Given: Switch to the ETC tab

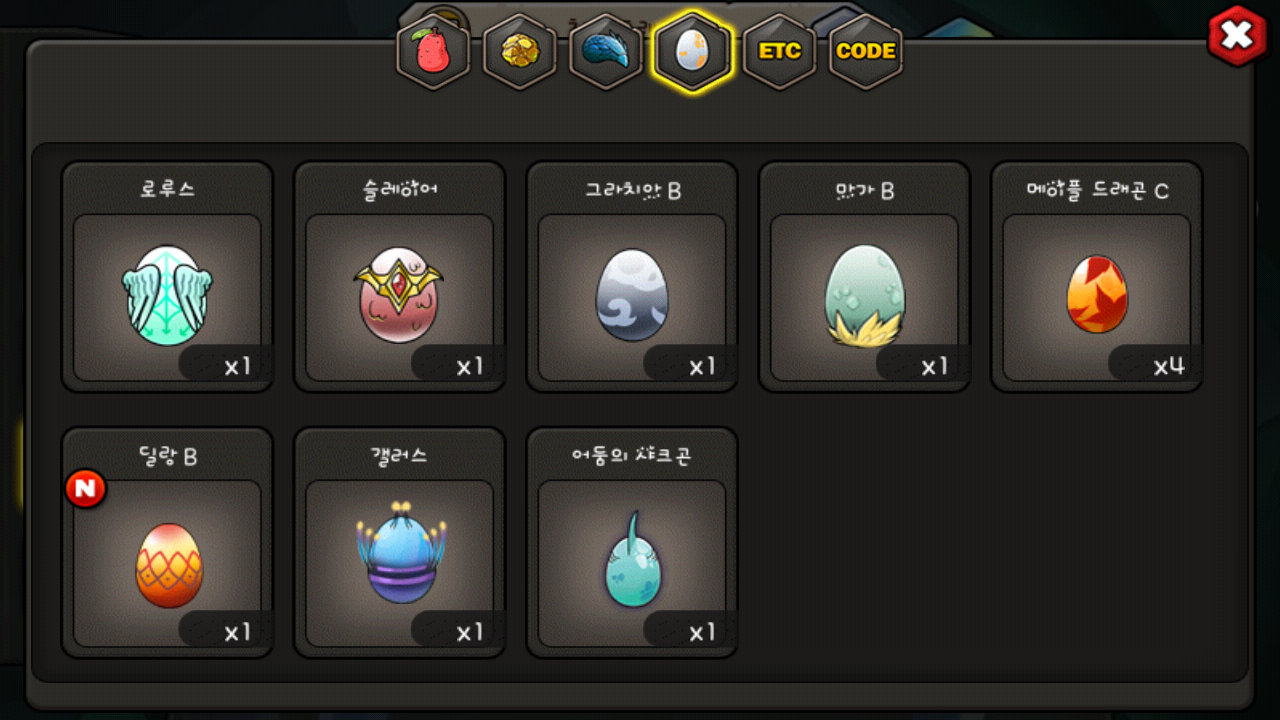Looking at the screenshot, I should click(779, 52).
